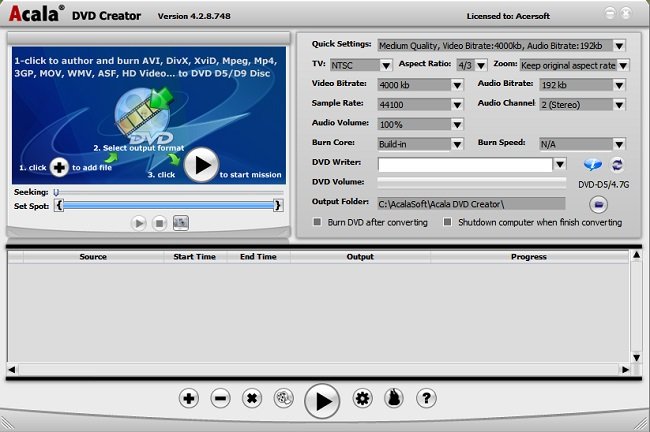The width and height of the screenshot is (650, 432).
Task: Open the DVD Writer dropdown arrow
Action: coord(560,164)
